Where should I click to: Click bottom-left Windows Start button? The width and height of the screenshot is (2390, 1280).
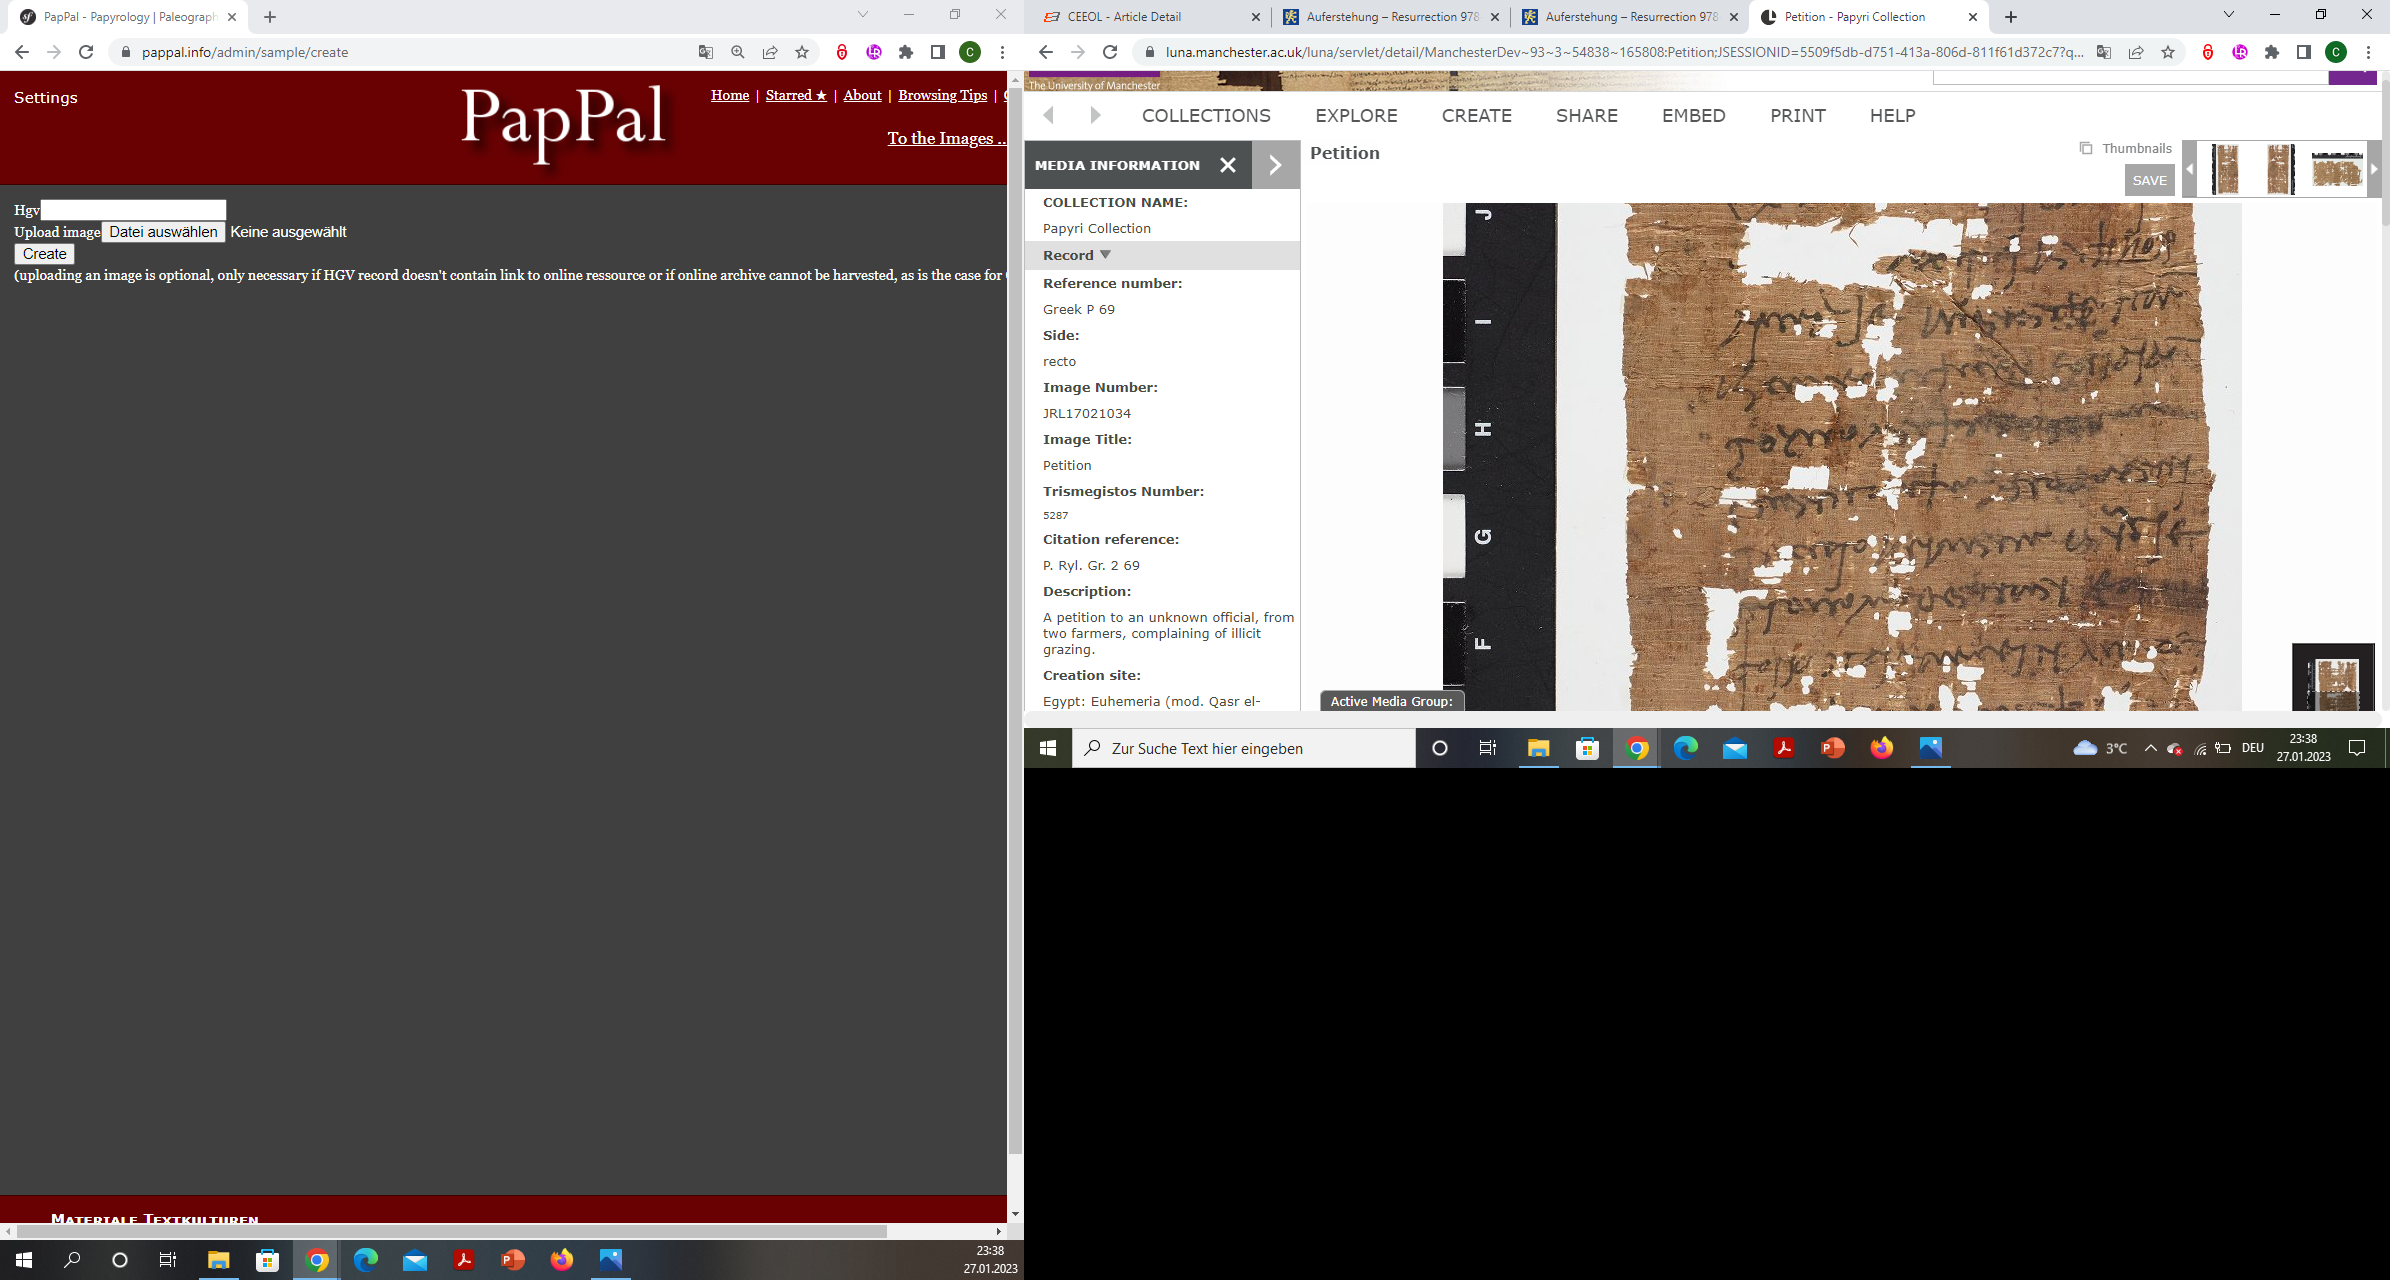[24, 1260]
